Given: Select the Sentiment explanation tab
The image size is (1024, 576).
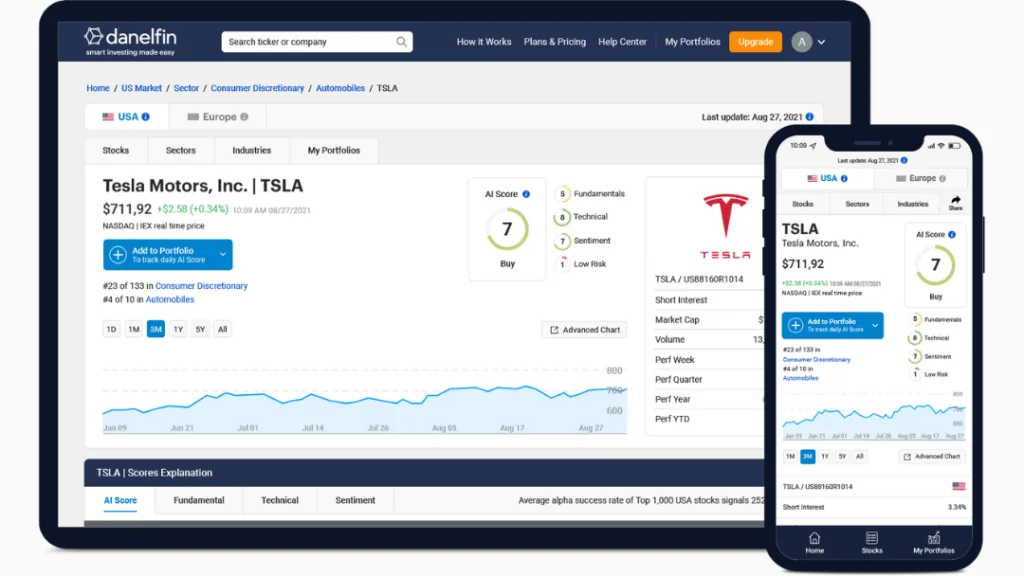Looking at the screenshot, I should (355, 500).
